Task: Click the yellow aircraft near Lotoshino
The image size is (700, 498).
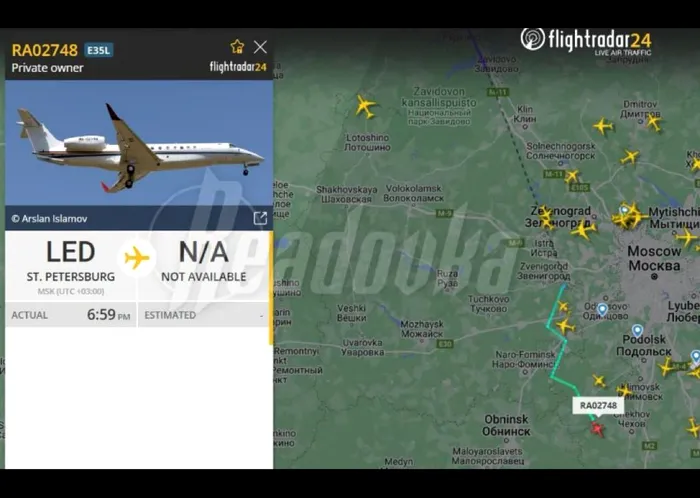Action: pos(365,106)
